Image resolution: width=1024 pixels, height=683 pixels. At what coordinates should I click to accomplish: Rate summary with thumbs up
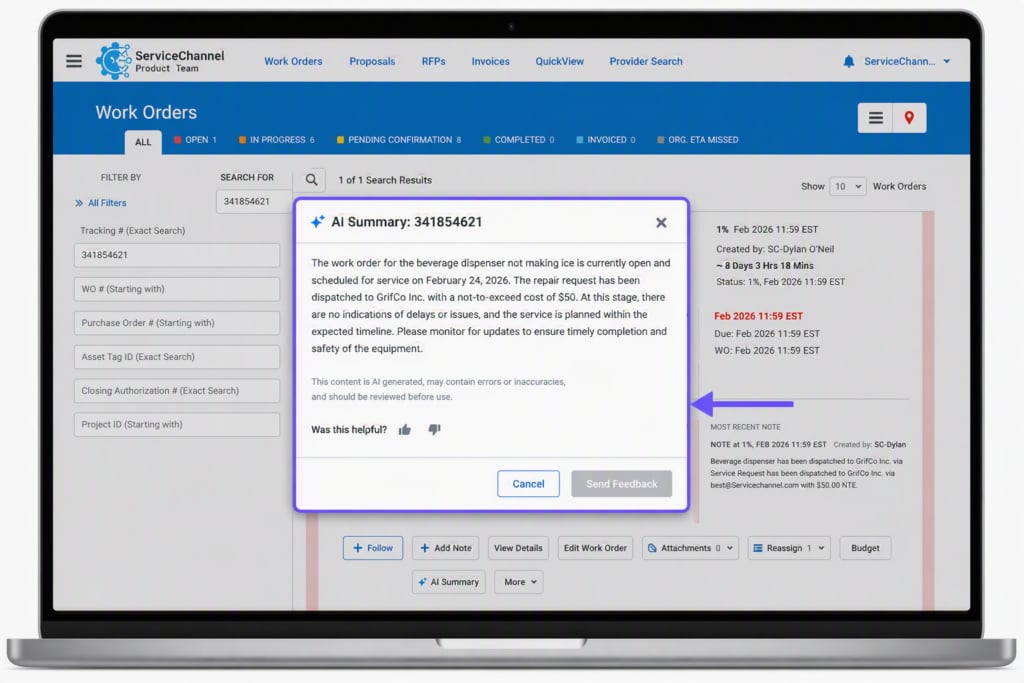pyautogui.click(x=405, y=430)
